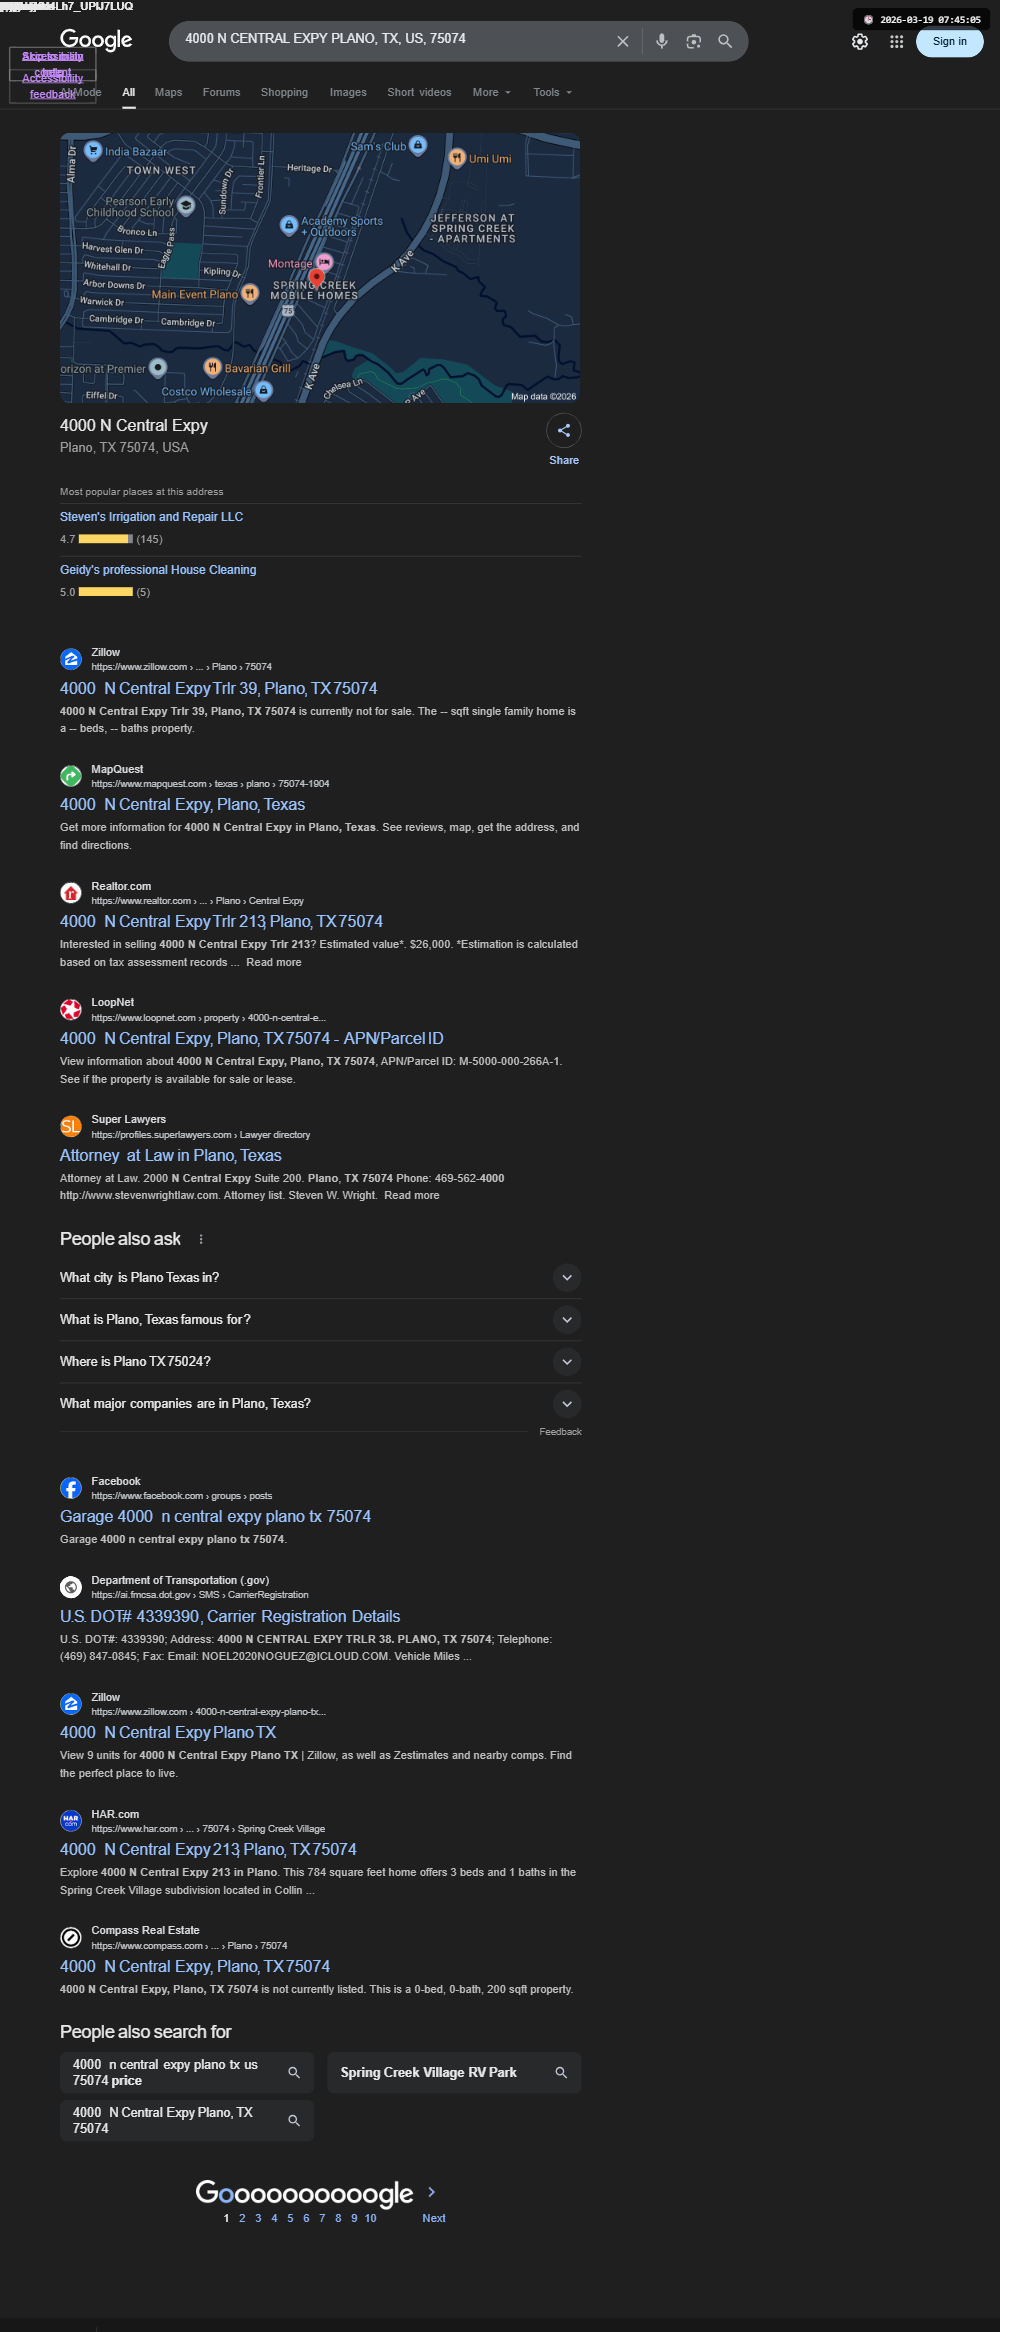Switch to the Images tab

pyautogui.click(x=348, y=92)
